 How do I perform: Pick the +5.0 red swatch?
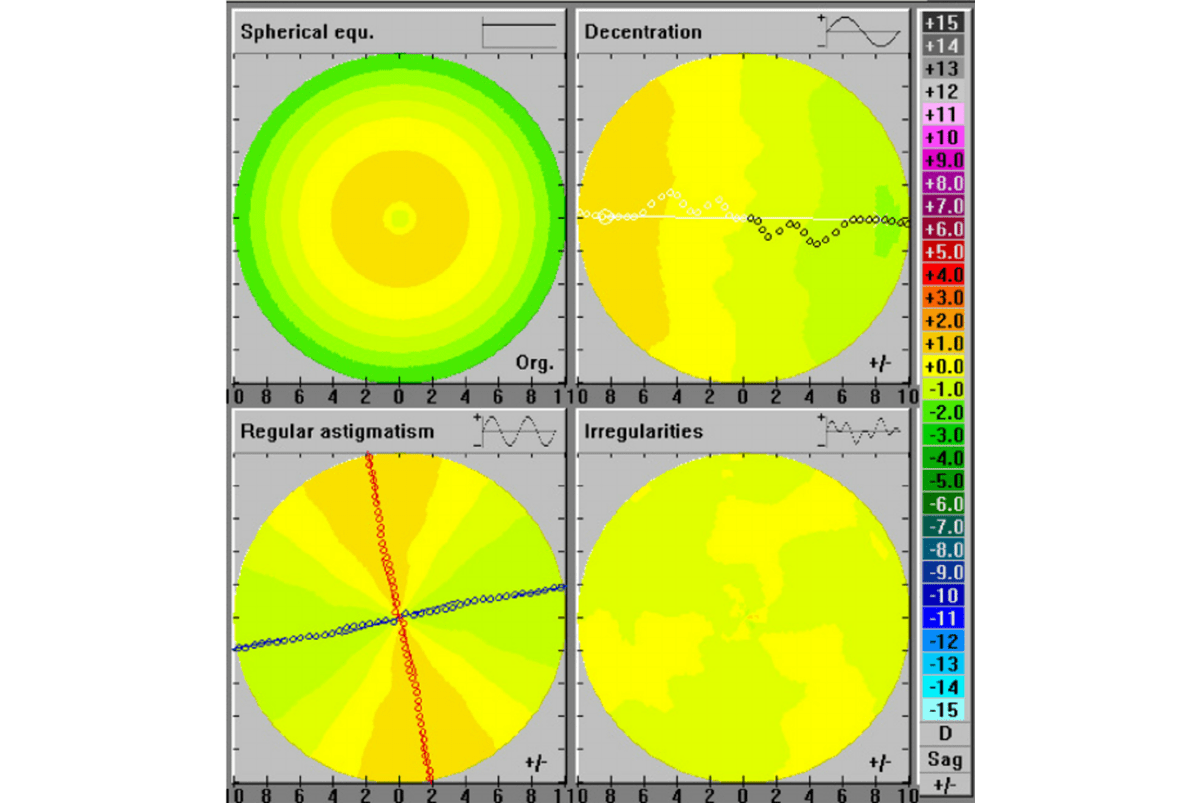tap(943, 251)
